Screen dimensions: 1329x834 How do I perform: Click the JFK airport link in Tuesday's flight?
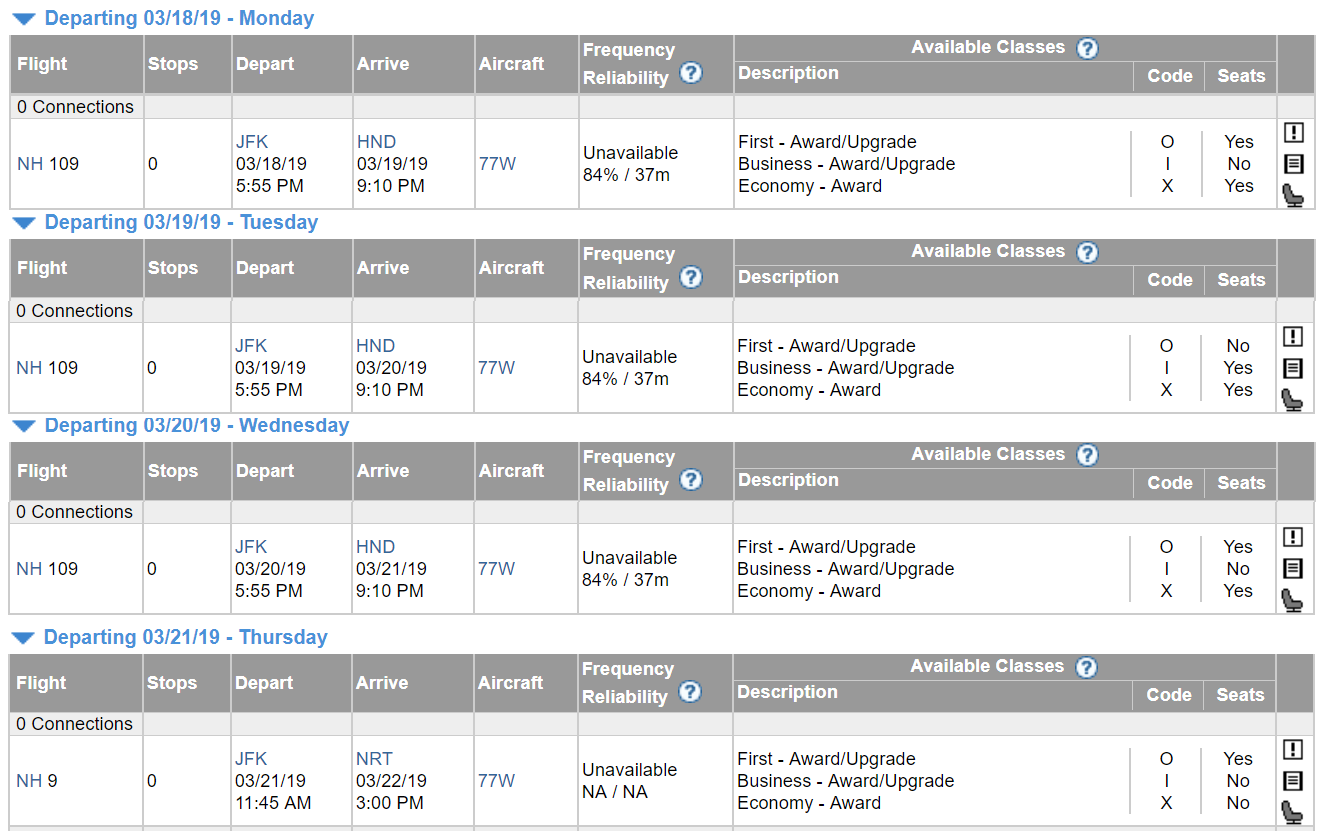(251, 346)
